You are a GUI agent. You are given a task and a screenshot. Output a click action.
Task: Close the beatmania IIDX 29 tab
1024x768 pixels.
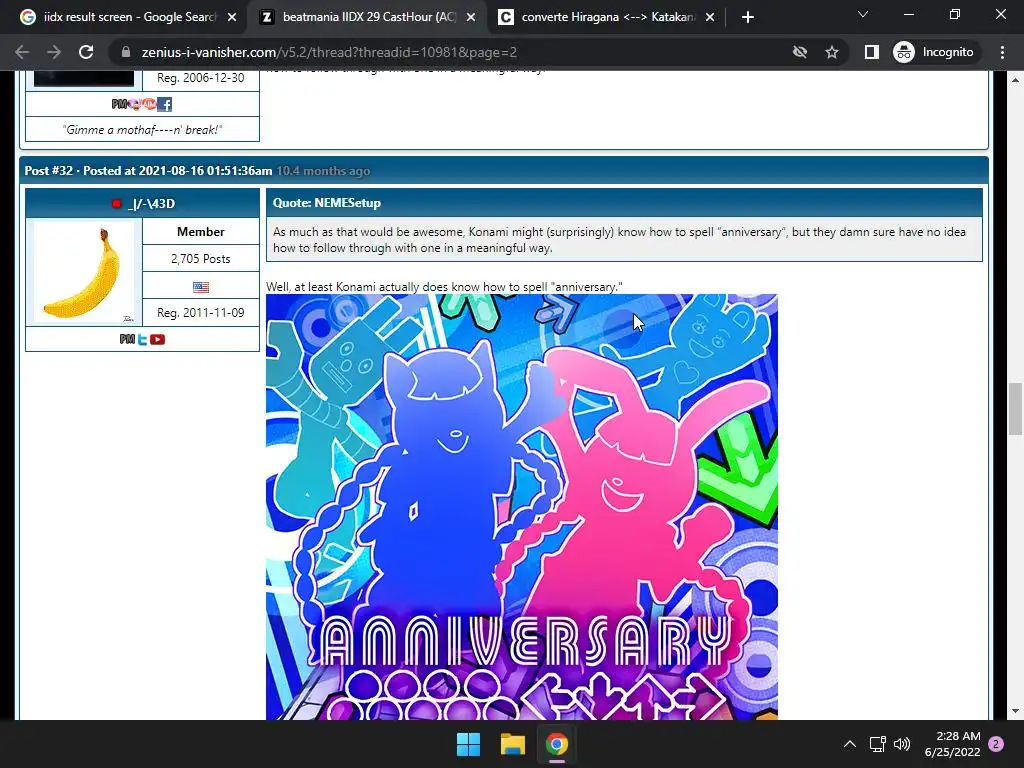[471, 17]
